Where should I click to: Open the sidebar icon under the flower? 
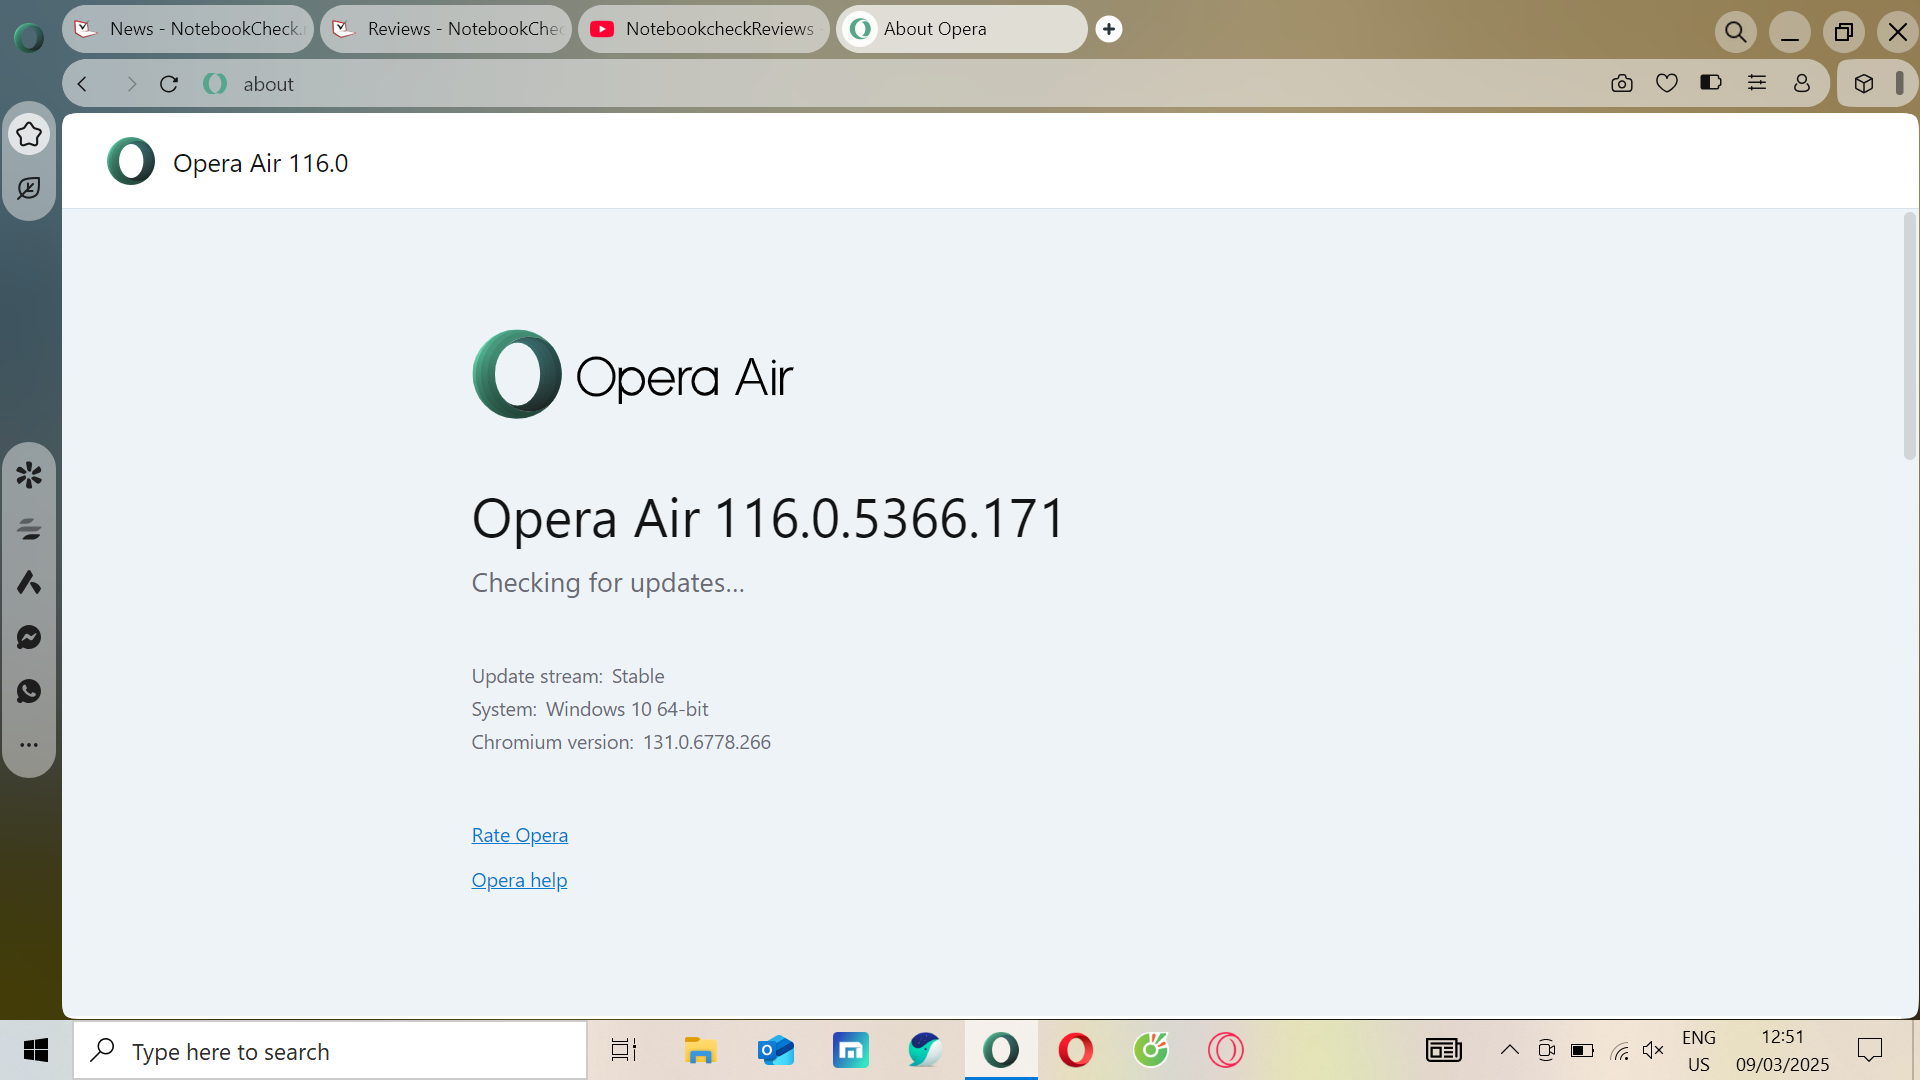tap(29, 529)
